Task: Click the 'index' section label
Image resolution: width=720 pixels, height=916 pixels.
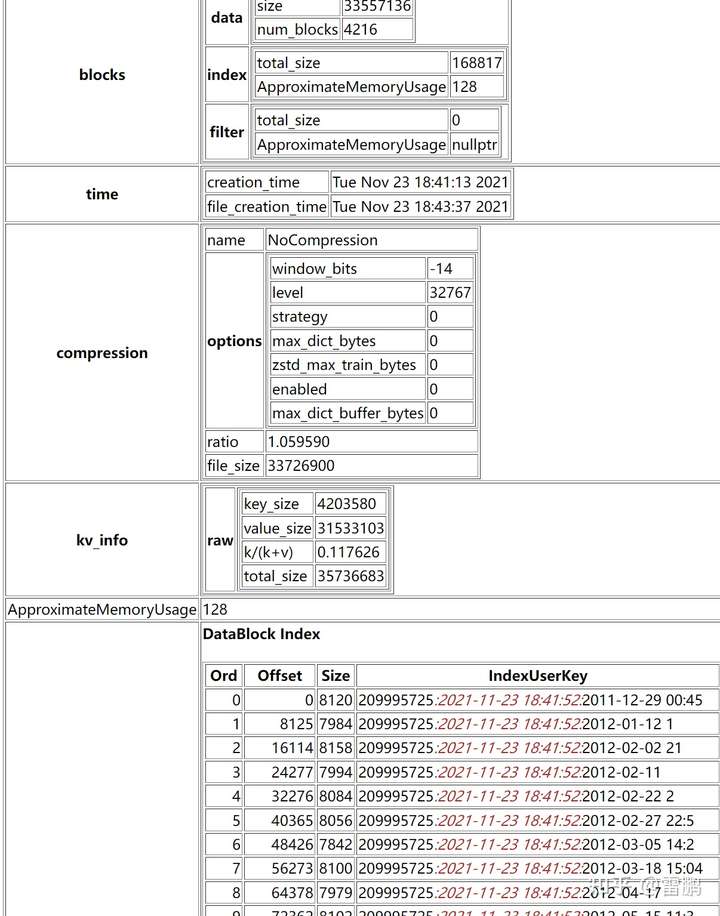Action: pyautogui.click(x=227, y=75)
